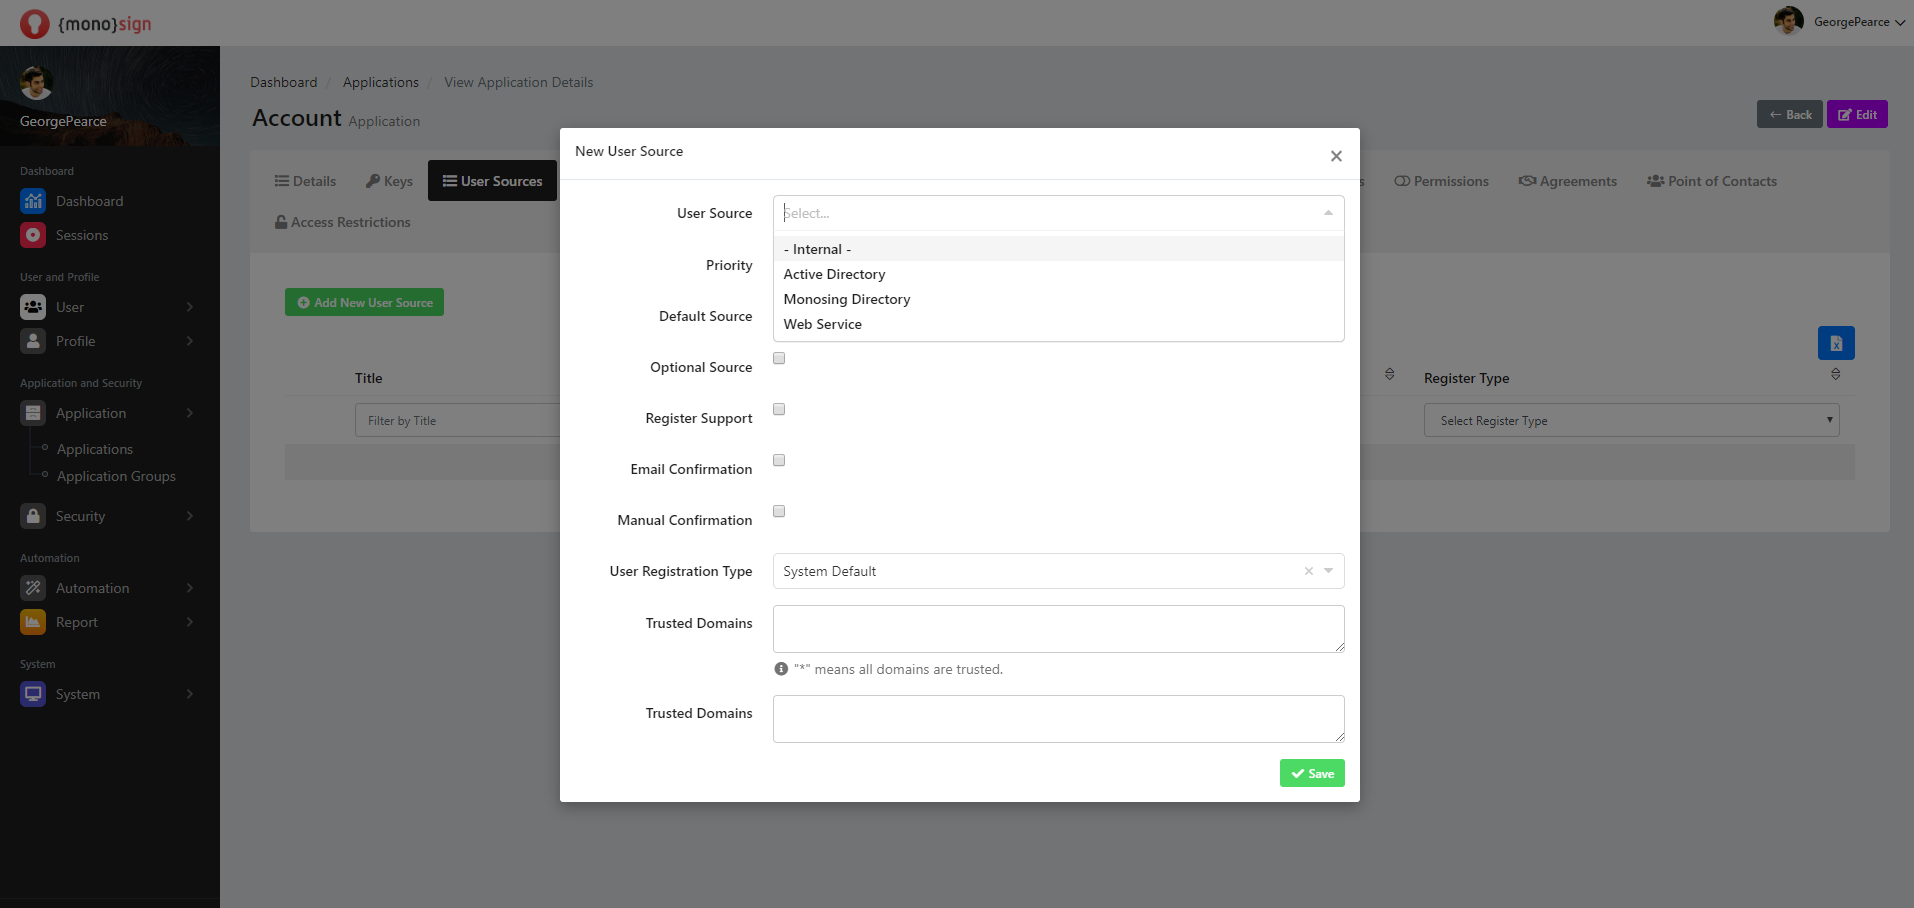Click the purple Edit button

click(x=1857, y=114)
